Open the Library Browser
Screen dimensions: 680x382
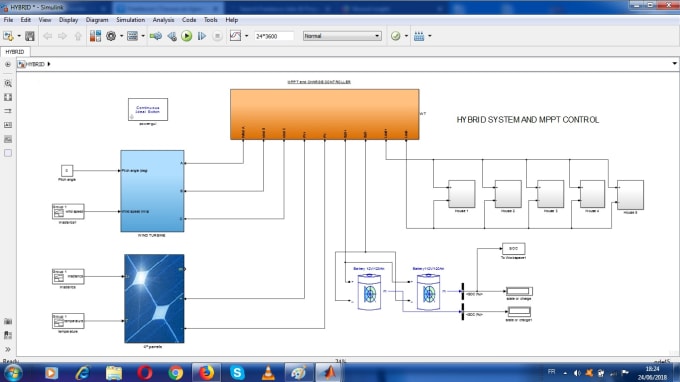[x=95, y=36]
